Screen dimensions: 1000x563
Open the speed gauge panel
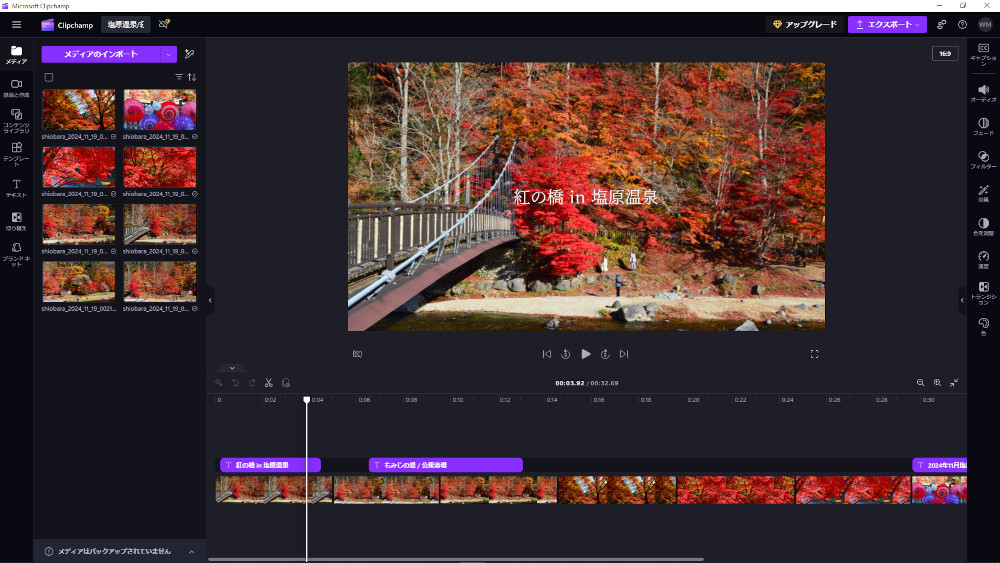point(983,260)
